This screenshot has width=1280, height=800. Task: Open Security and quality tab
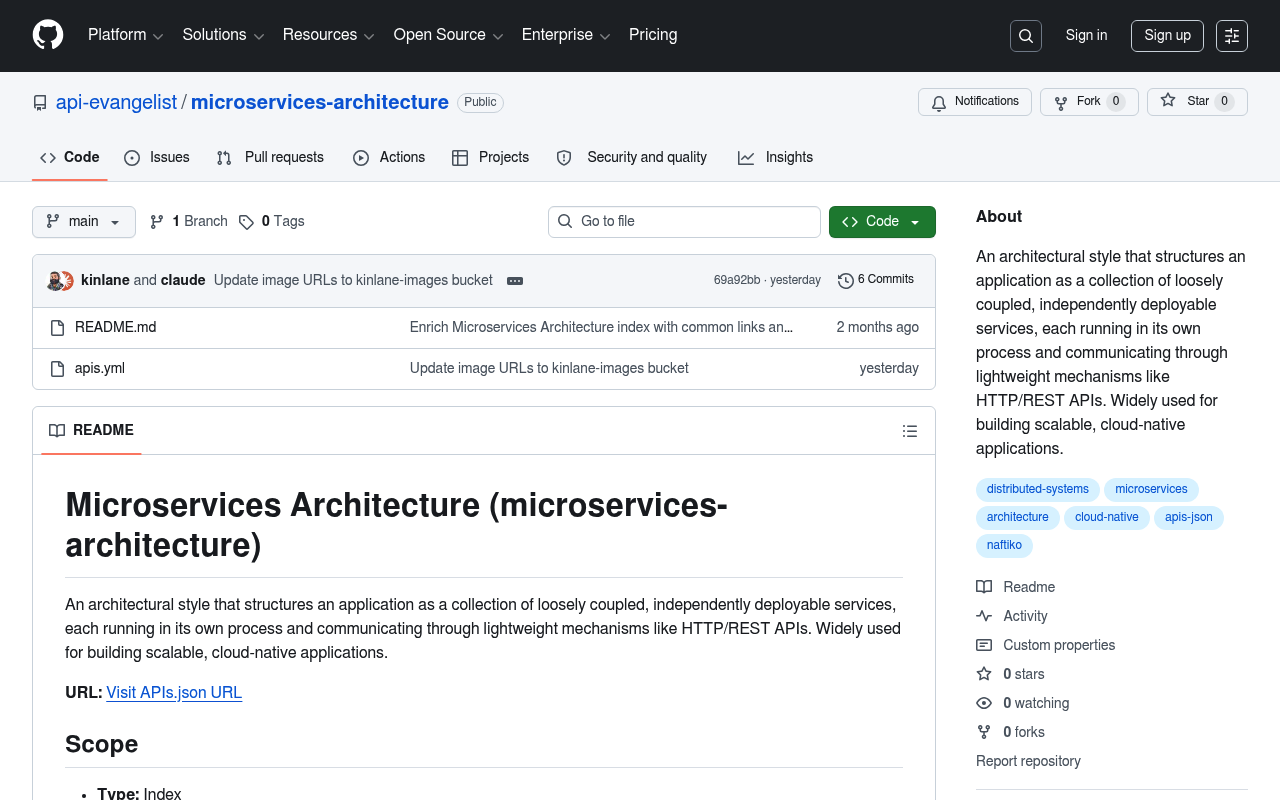pos(632,158)
